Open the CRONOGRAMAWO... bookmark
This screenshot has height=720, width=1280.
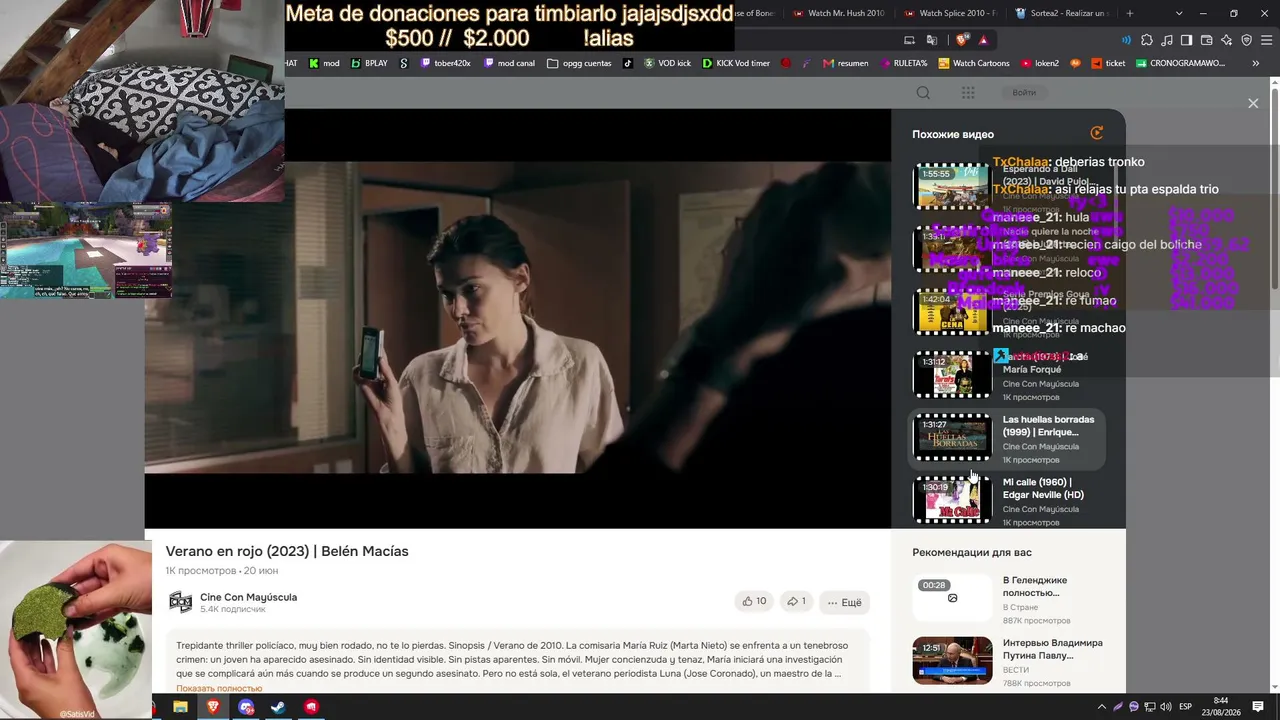point(1180,63)
